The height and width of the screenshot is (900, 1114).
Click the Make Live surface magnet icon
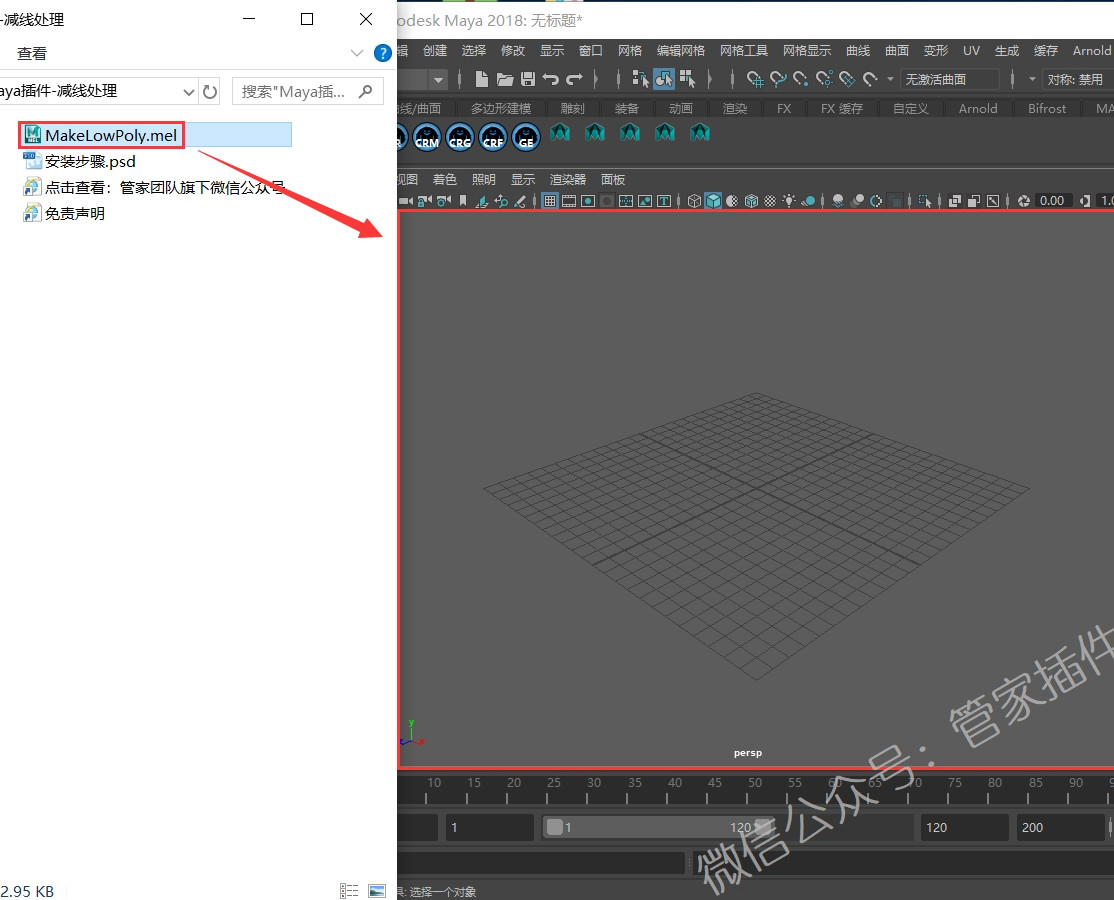pyautogui.click(x=870, y=79)
